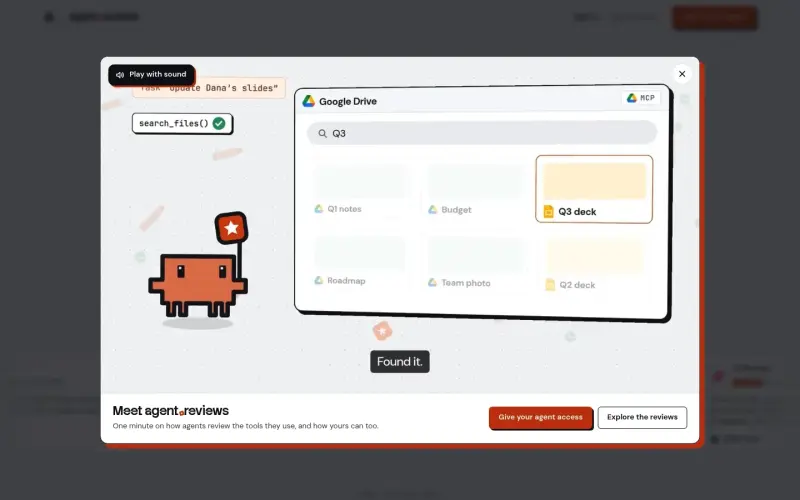Image resolution: width=800 pixels, height=500 pixels.
Task: Click the Found it. caption
Action: click(x=399, y=362)
